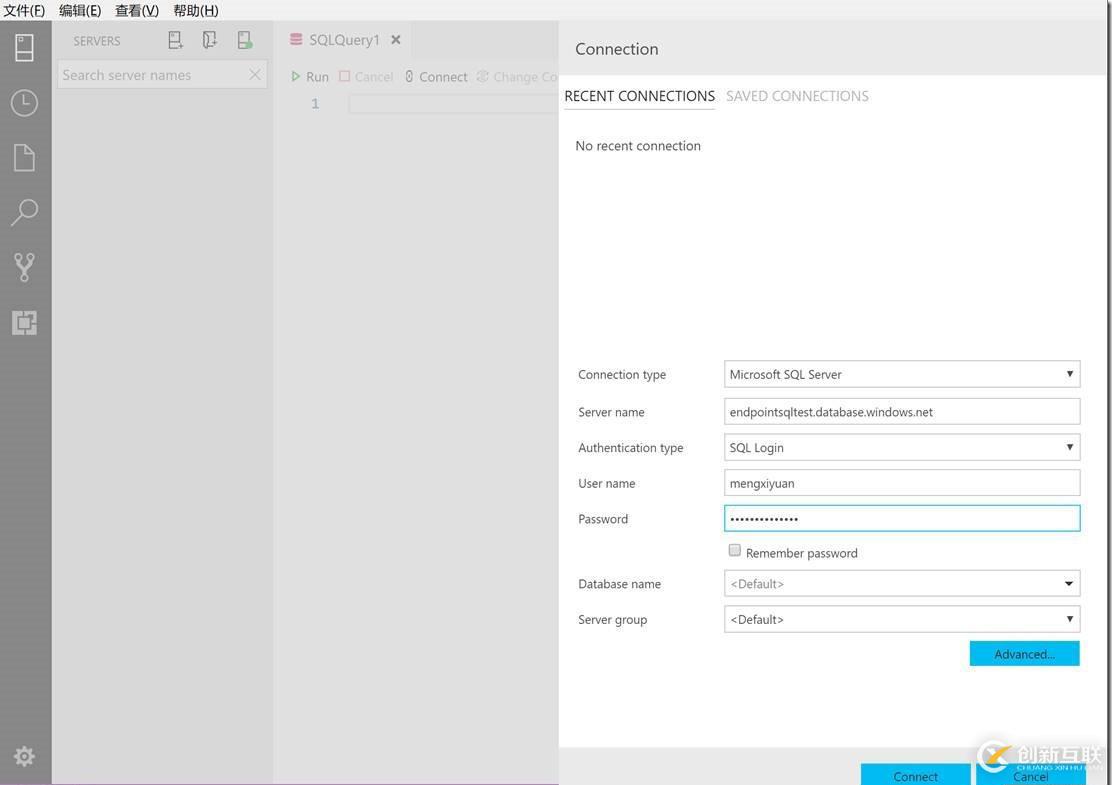This screenshot has height=785, width=1112.
Task: Open the 查看(V) menu
Action: 137,11
